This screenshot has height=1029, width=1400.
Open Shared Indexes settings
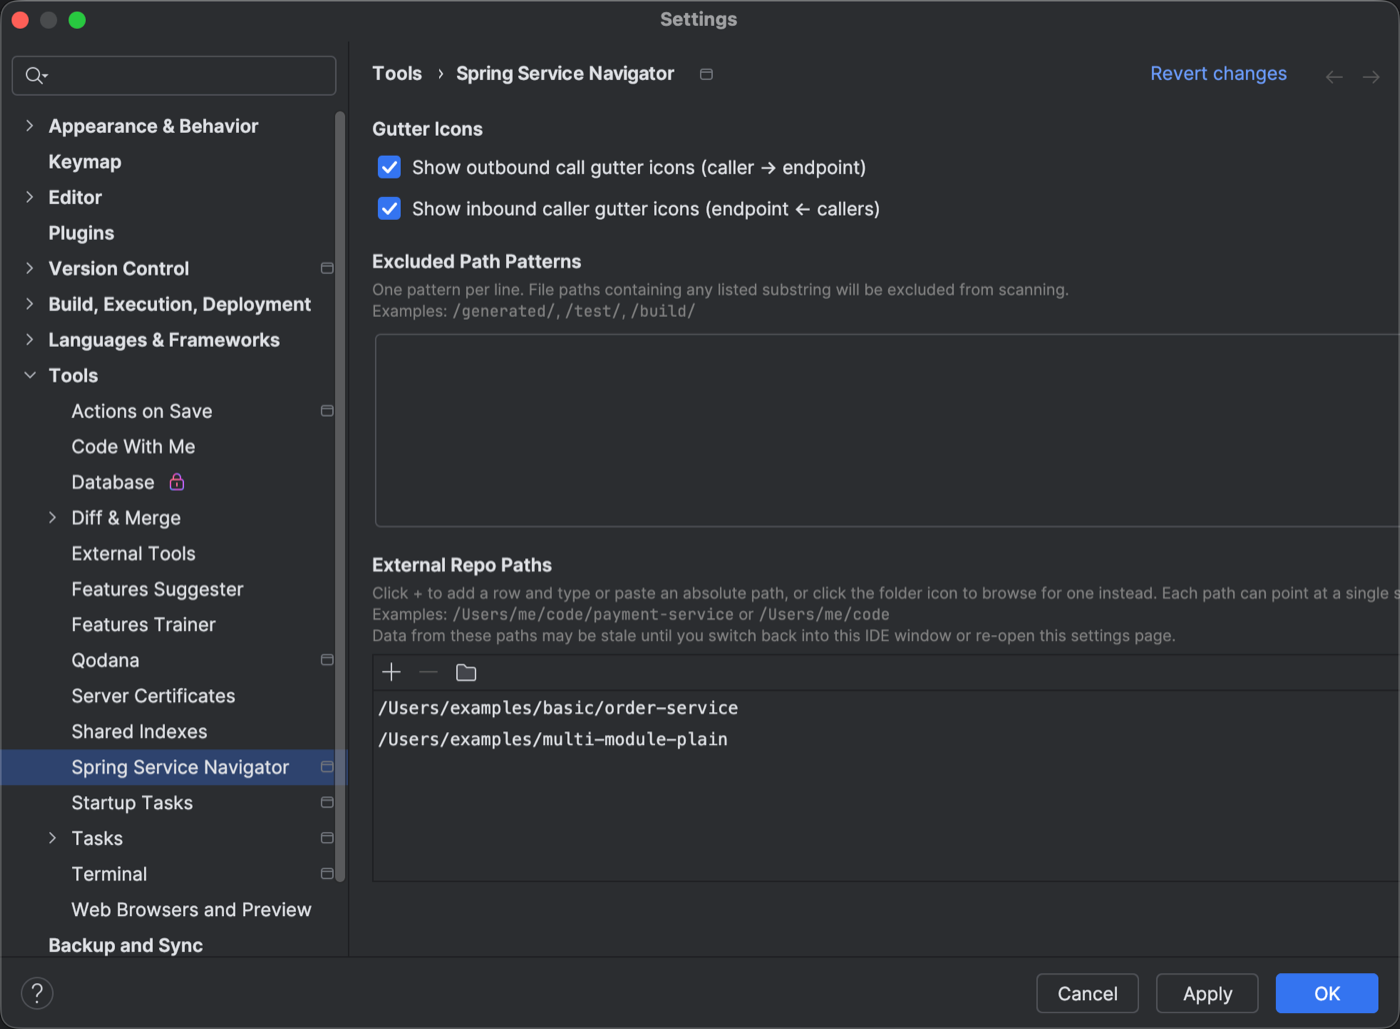click(x=139, y=732)
